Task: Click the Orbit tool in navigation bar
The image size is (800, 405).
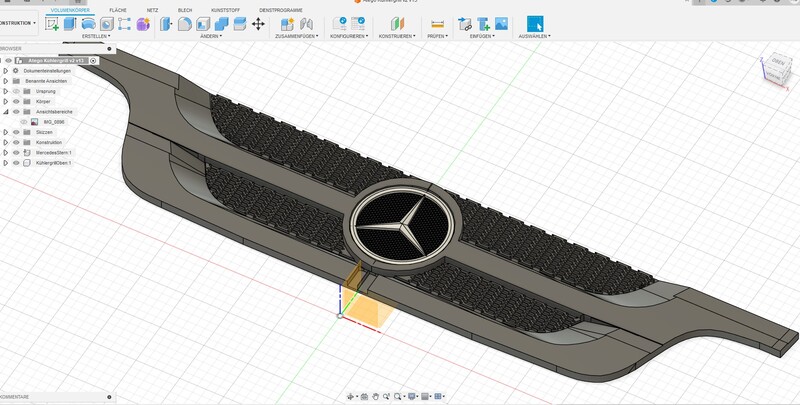Action: click(351, 396)
